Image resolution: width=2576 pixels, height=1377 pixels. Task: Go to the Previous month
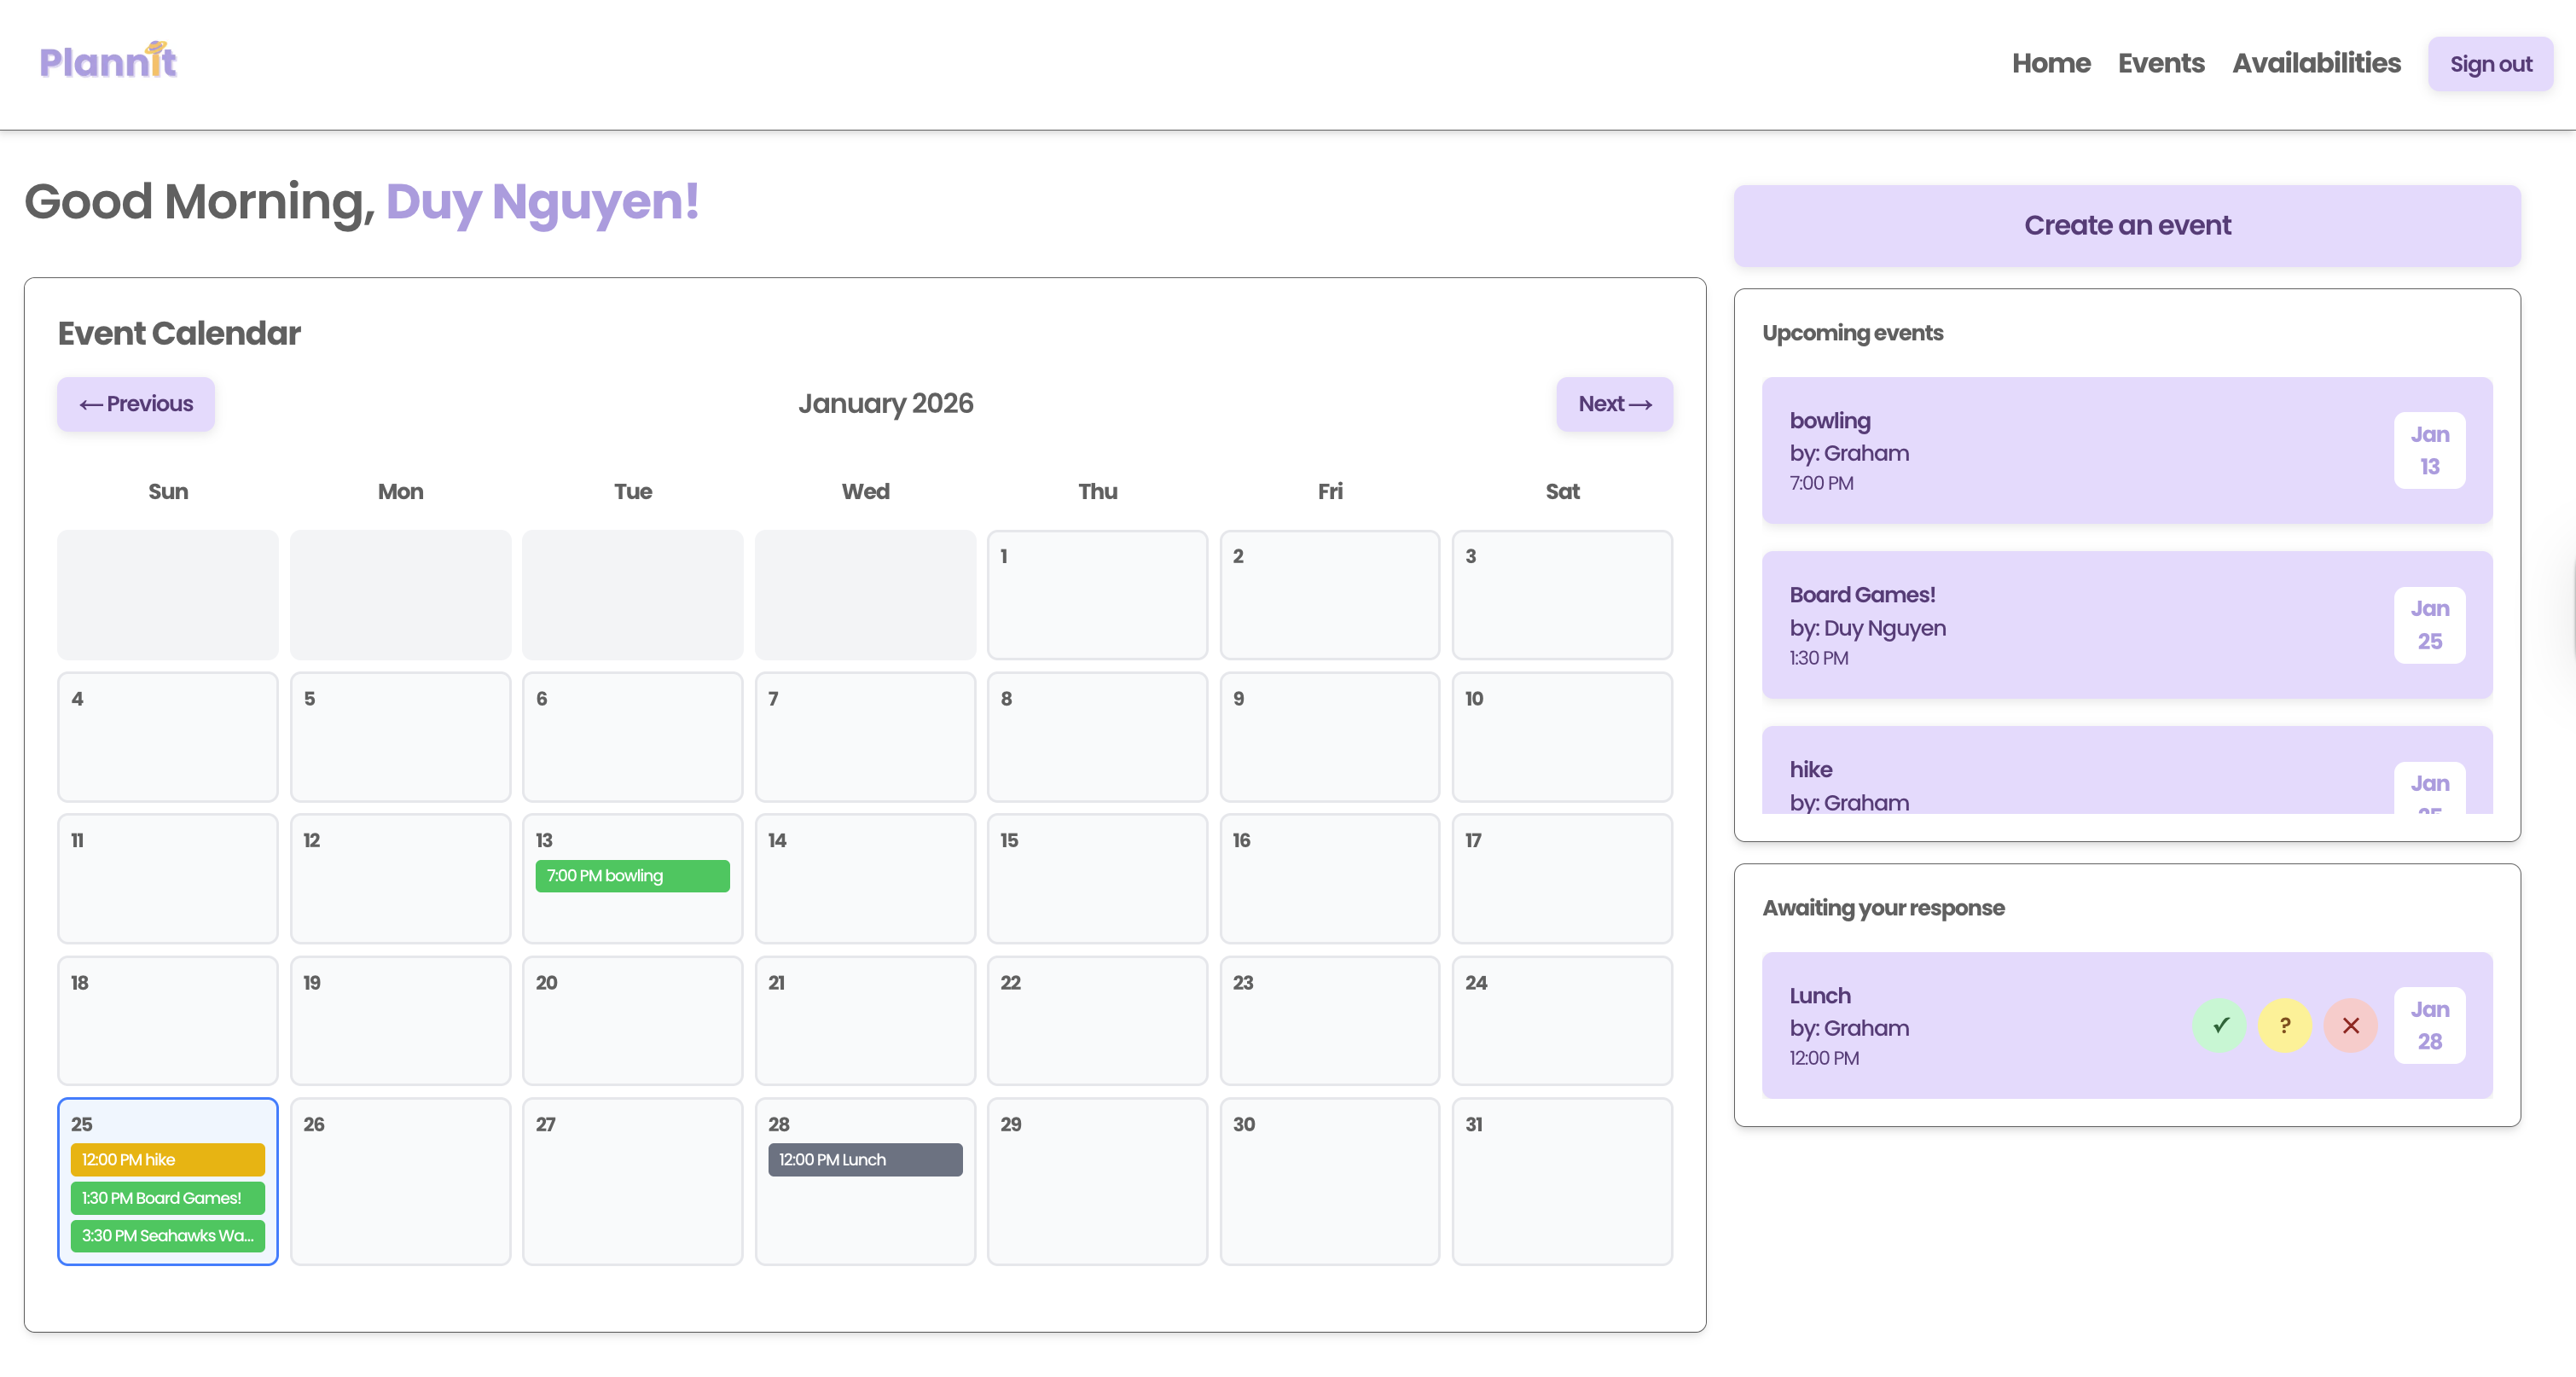pos(136,404)
